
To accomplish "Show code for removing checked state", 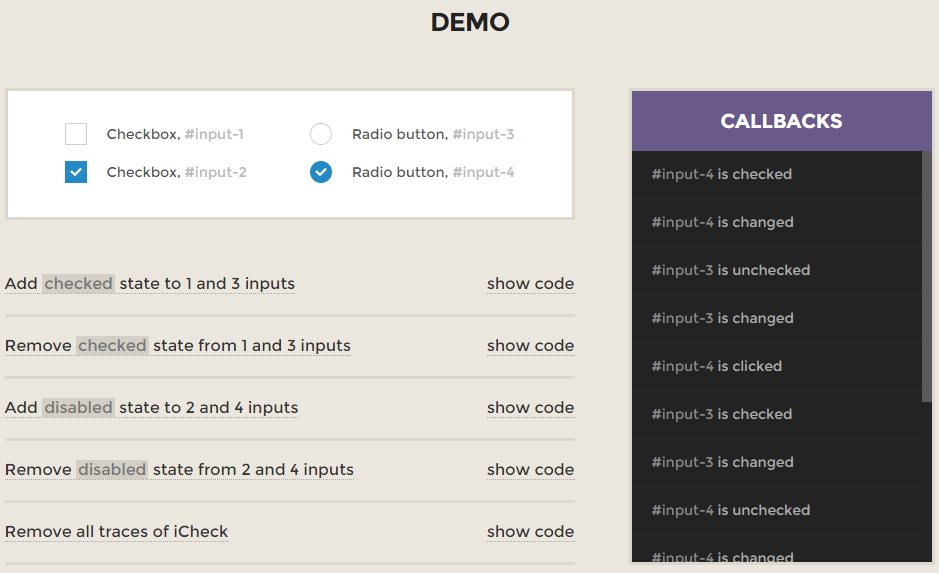I will pos(531,346).
